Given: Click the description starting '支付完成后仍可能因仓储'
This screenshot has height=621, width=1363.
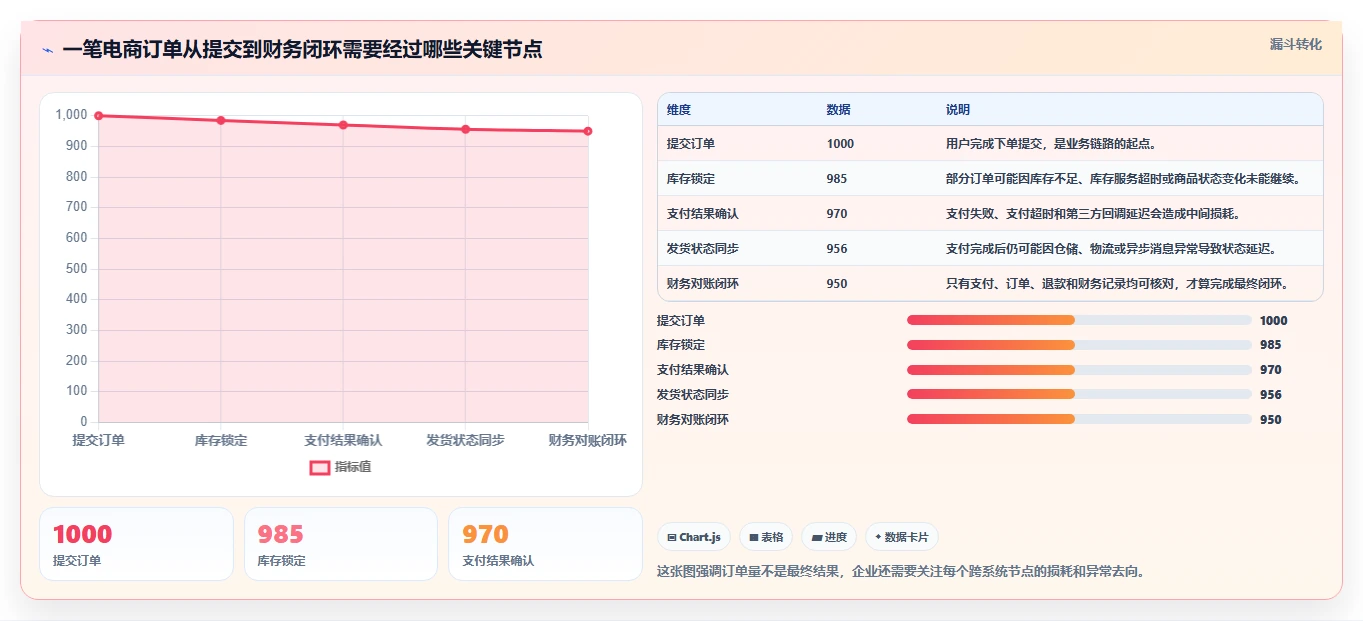Looking at the screenshot, I should (x=1111, y=249).
